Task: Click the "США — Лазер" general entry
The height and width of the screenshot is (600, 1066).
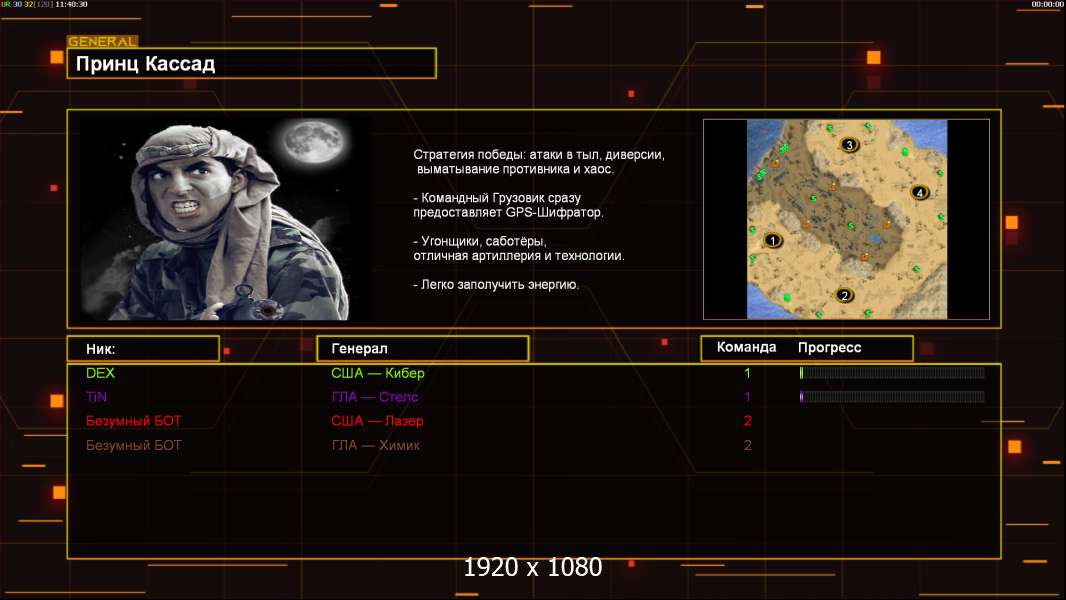Action: click(377, 421)
